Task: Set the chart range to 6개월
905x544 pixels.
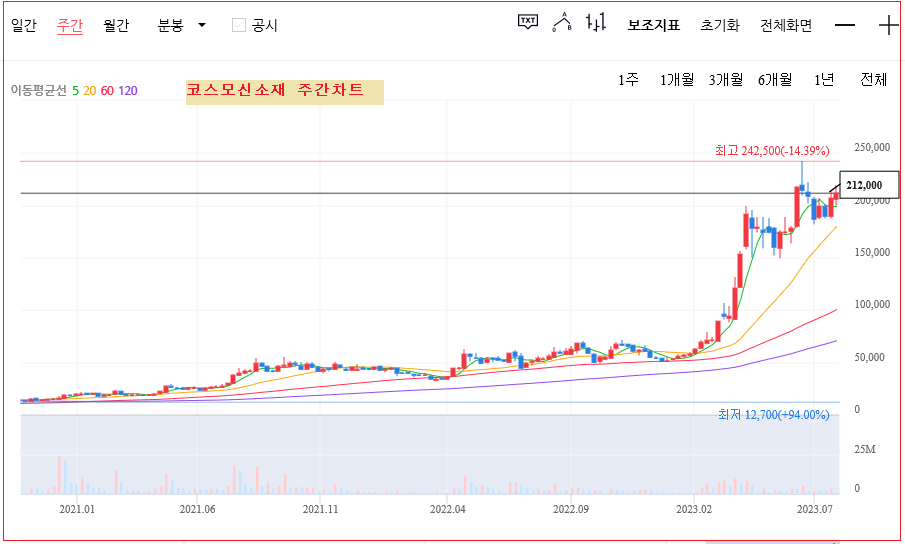Action: click(775, 80)
